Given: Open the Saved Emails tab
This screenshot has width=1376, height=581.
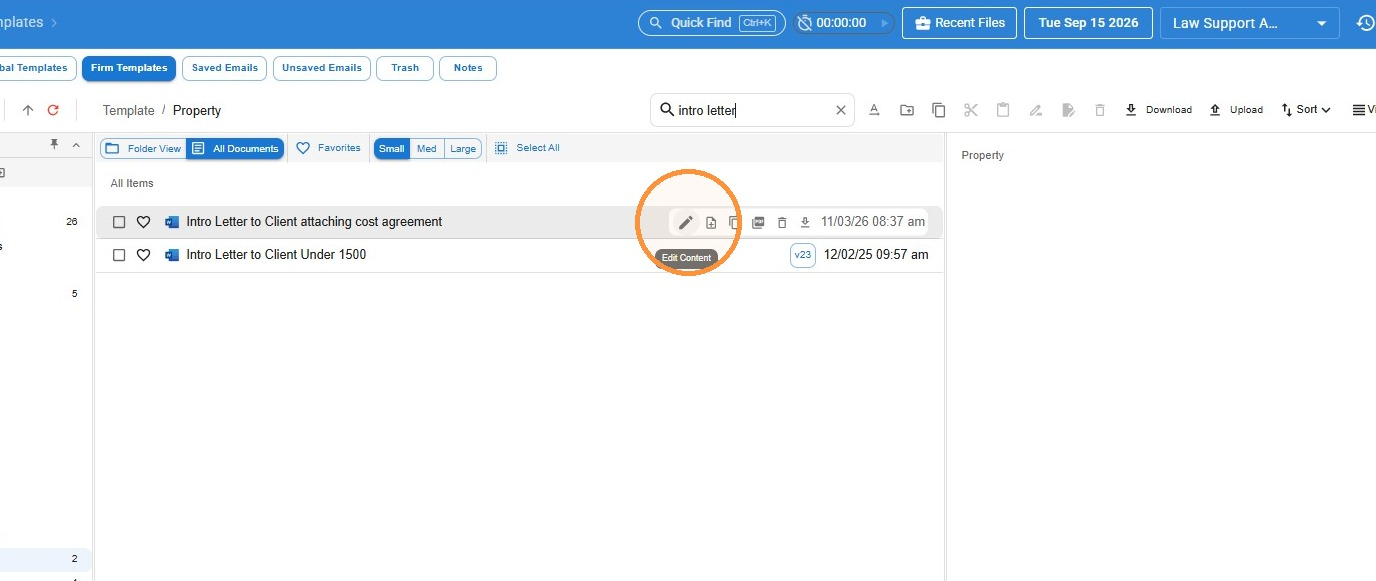Looking at the screenshot, I should [x=225, y=68].
